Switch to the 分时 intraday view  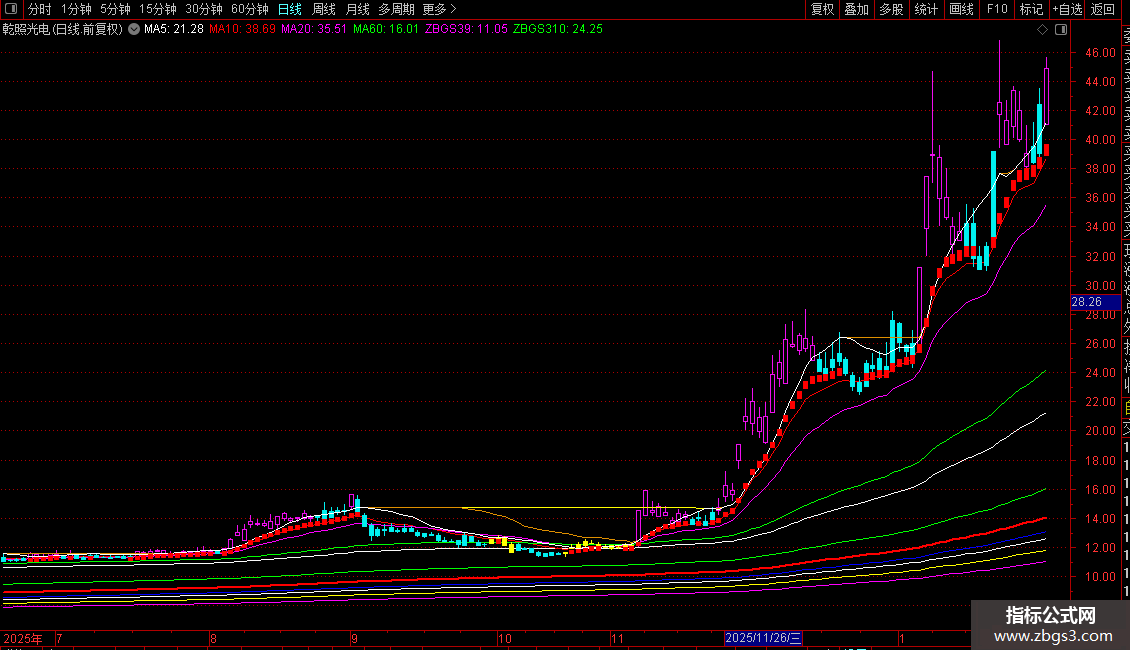click(x=39, y=9)
